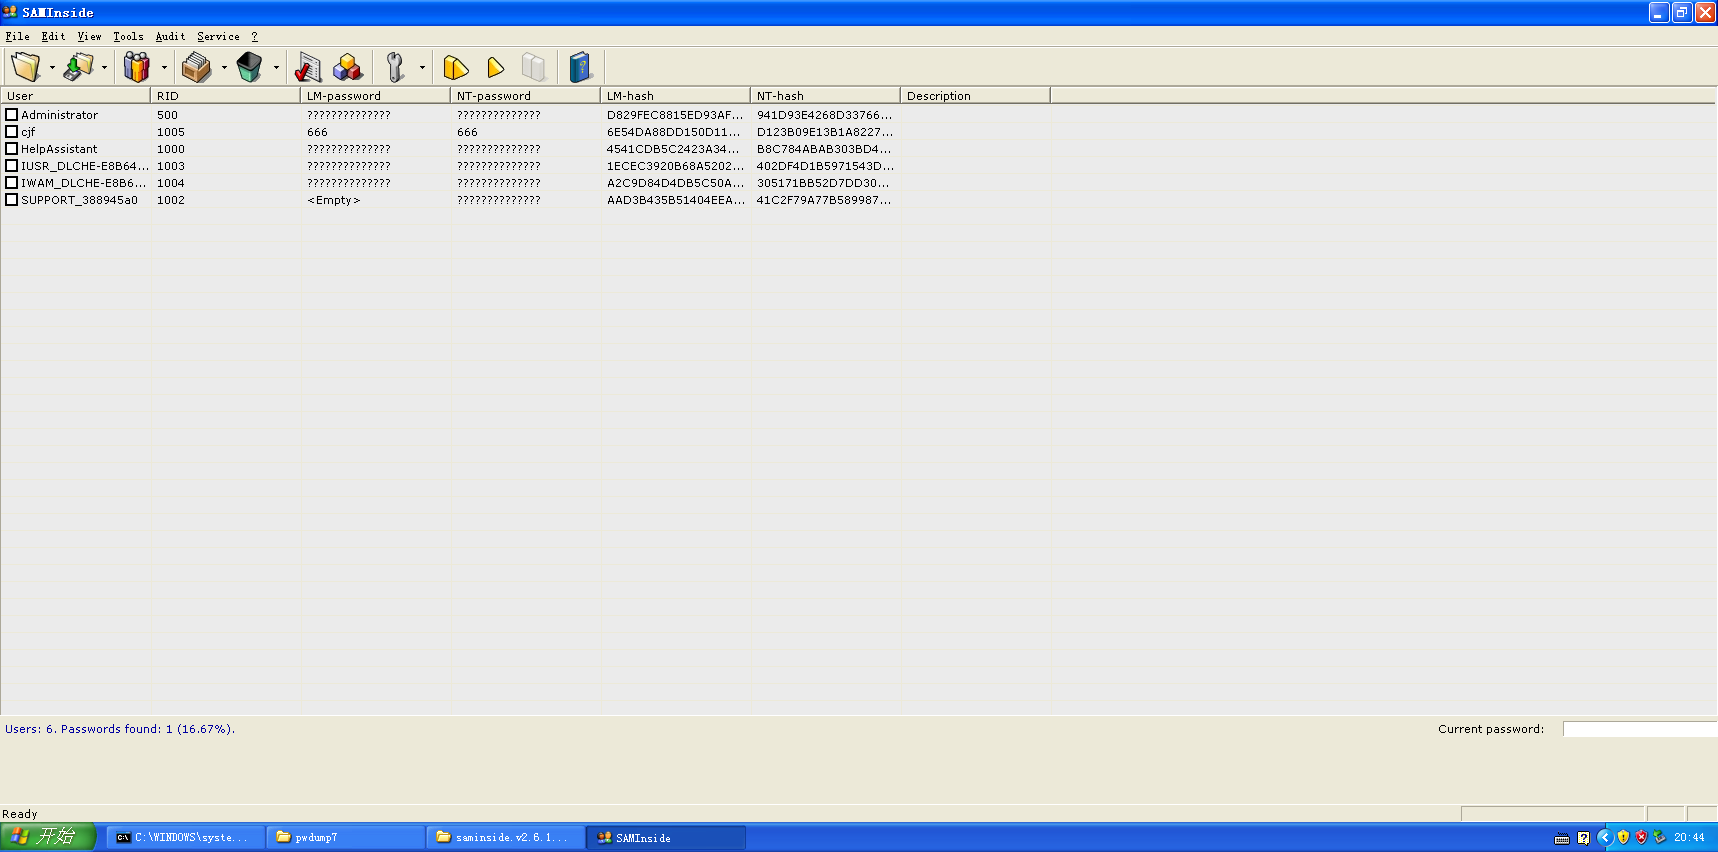Sort by the NT-hash column header
Viewport: 1718px width, 852px height.
(825, 96)
